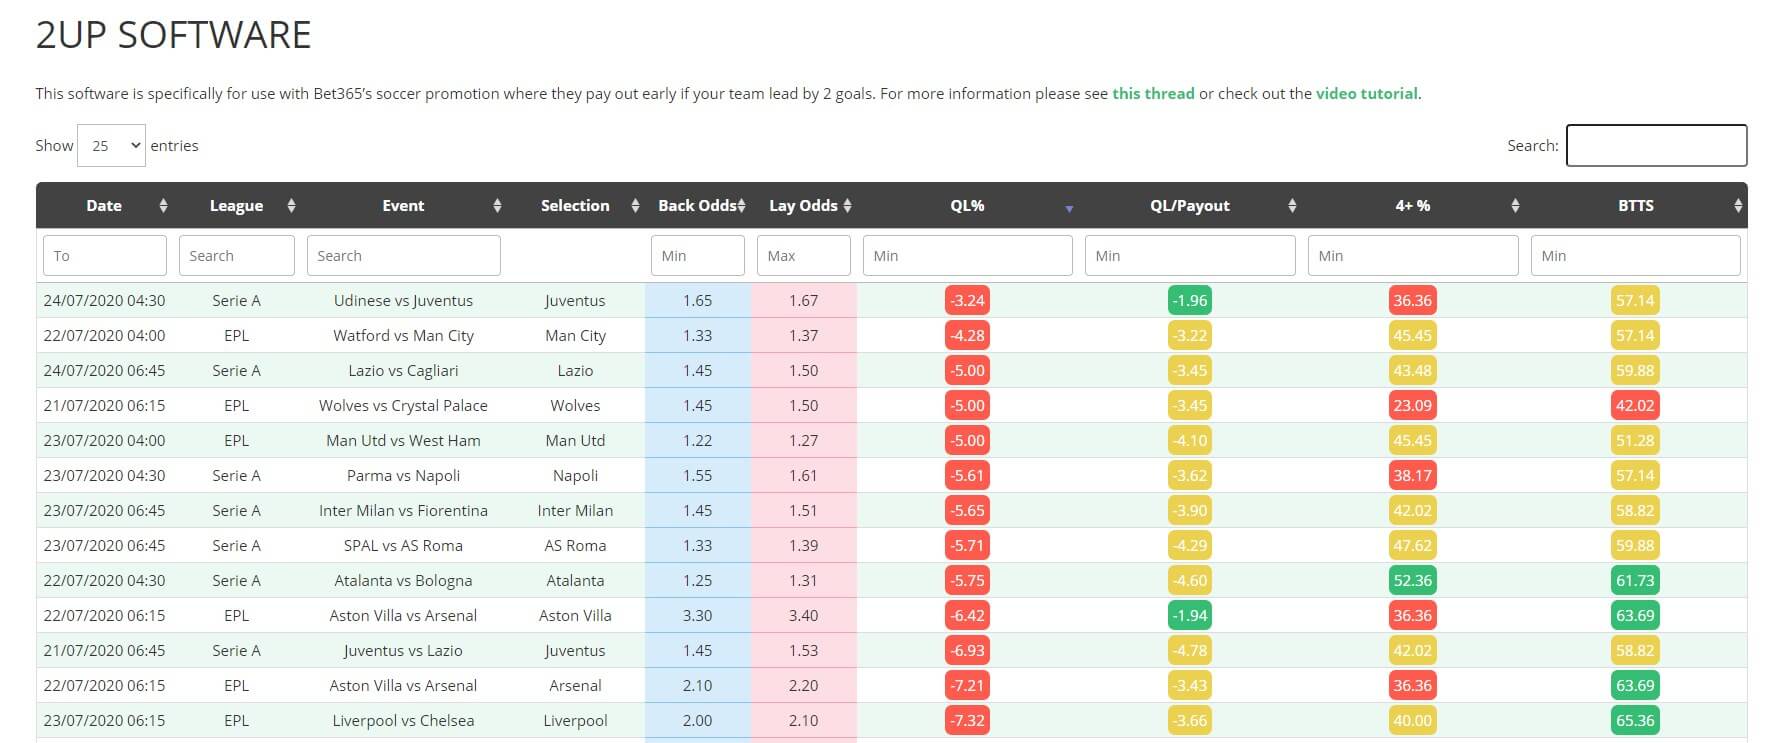1787x743 pixels.
Task: Click the League column header label
Action: tap(236, 206)
